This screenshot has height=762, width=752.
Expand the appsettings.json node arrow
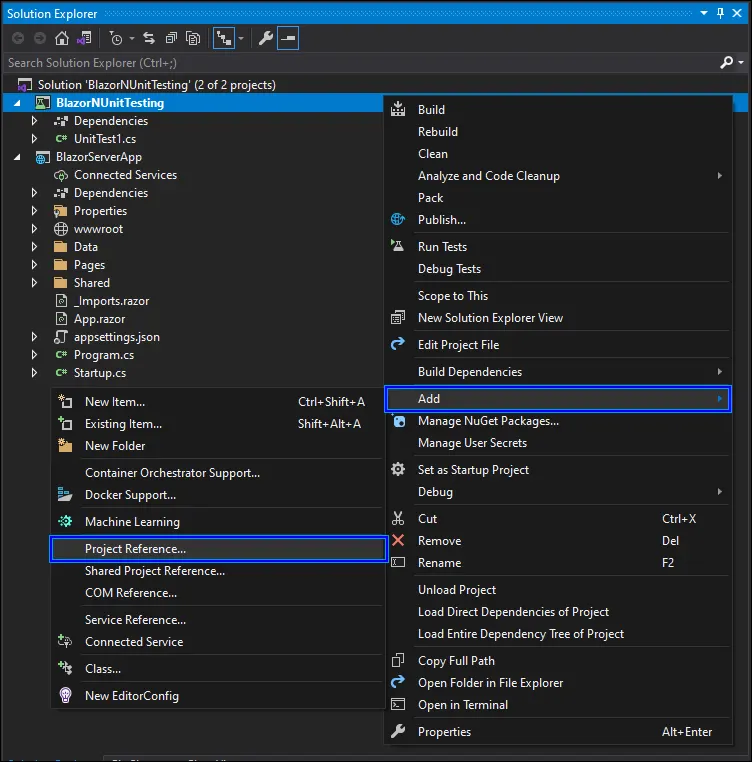[x=34, y=336]
